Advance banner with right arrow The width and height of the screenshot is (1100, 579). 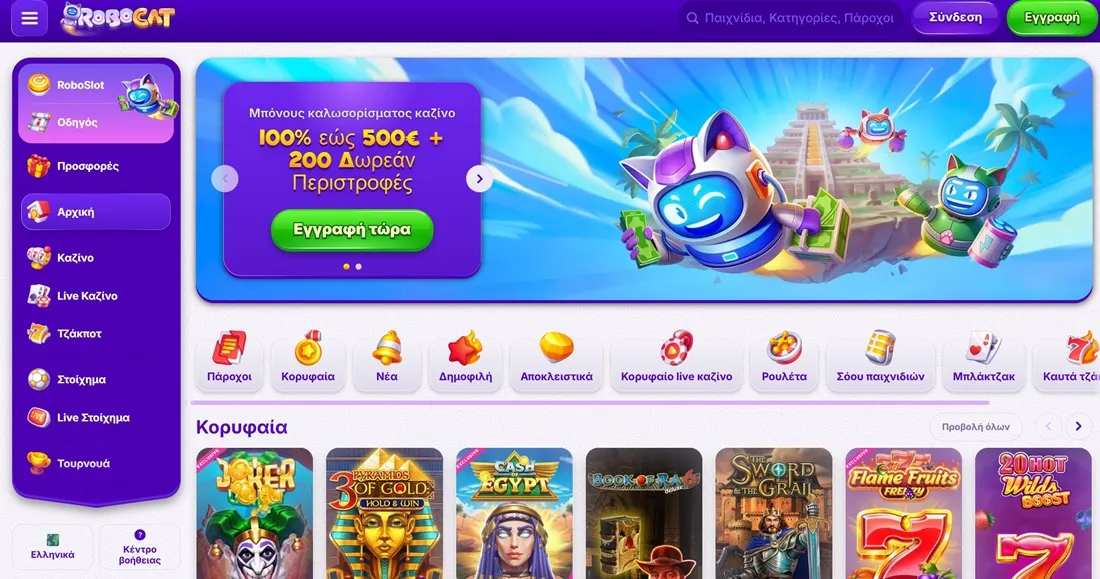479,179
